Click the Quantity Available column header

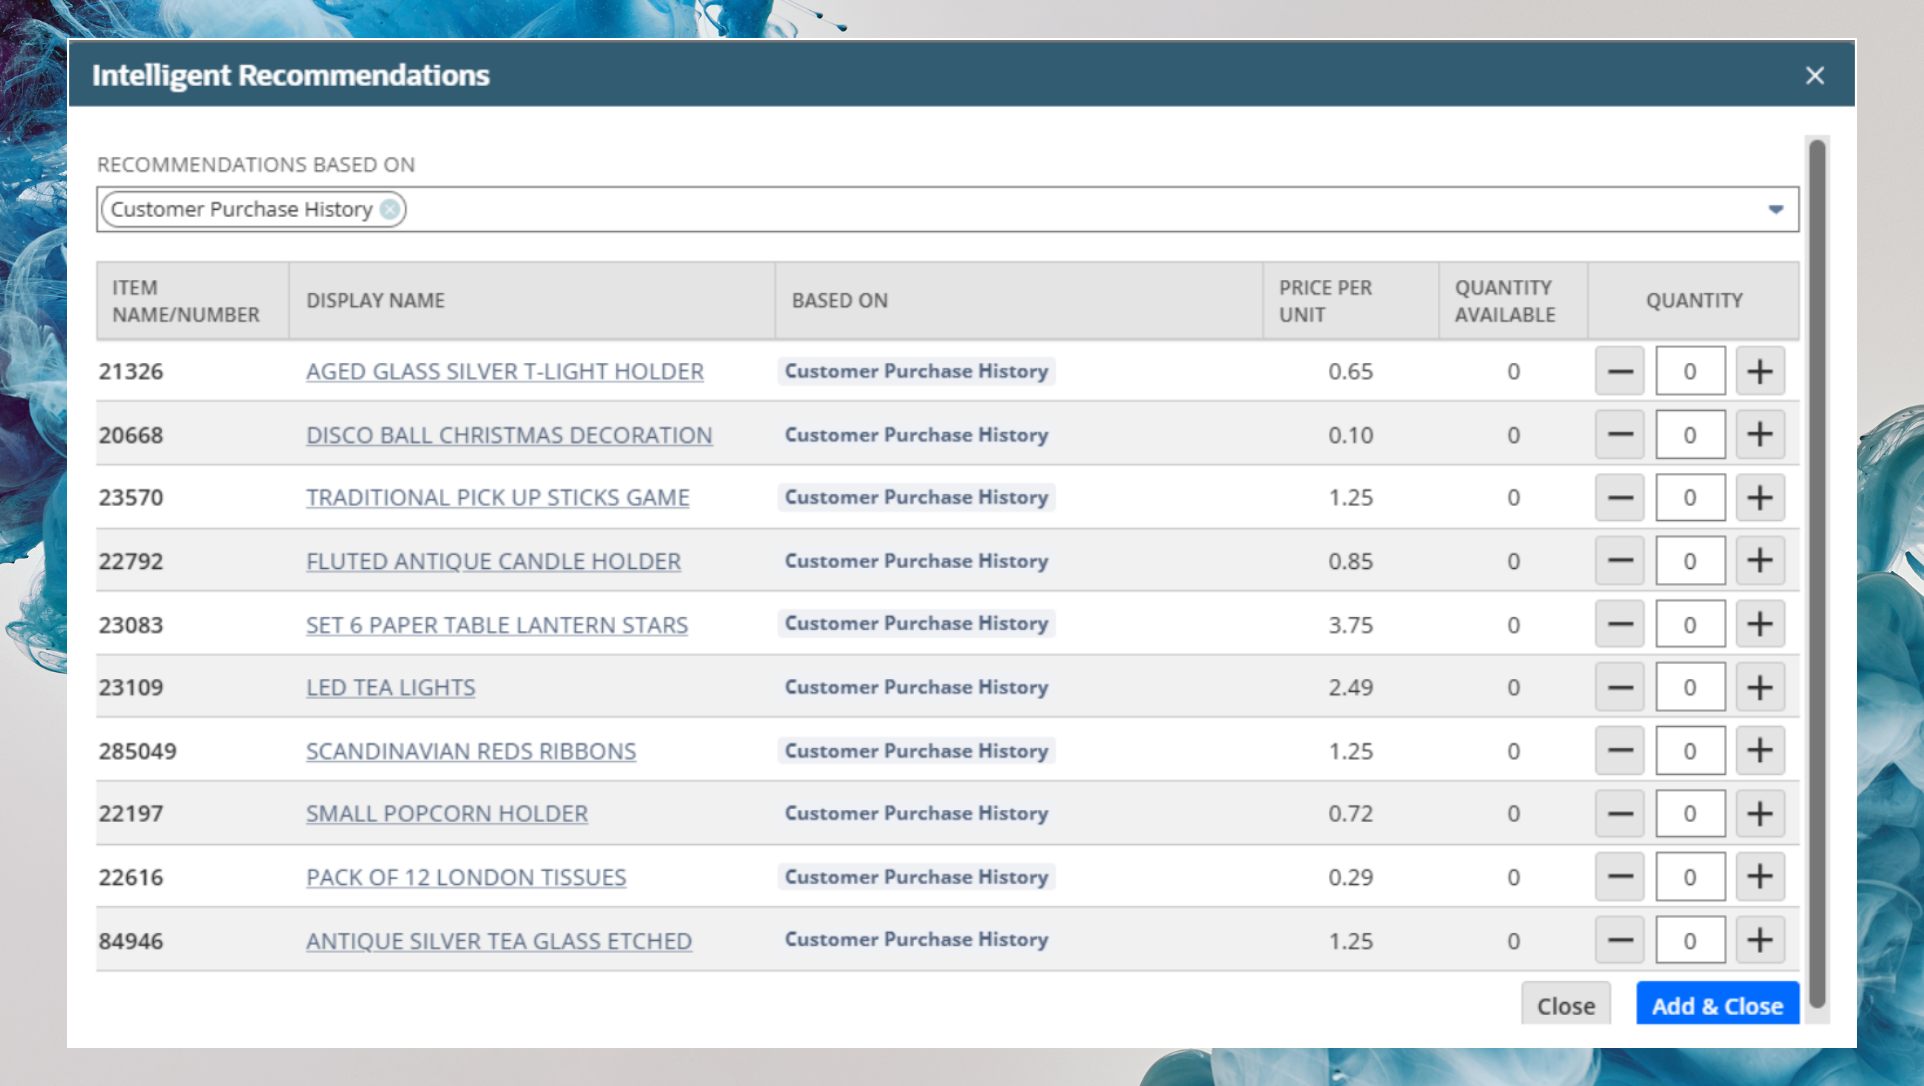pyautogui.click(x=1513, y=300)
